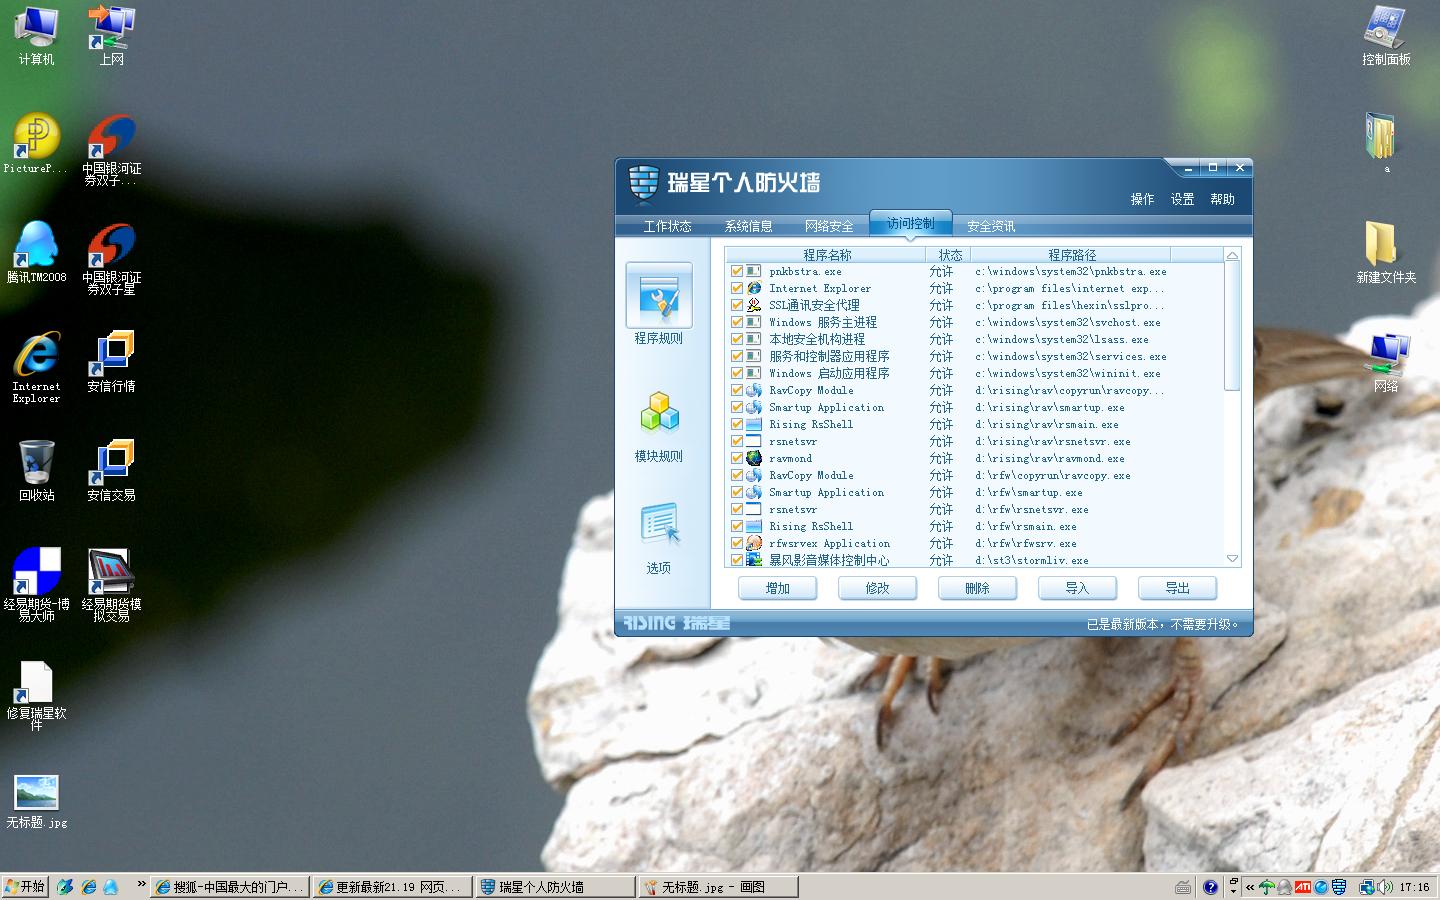Click the 导入 (Import) button
The image size is (1440, 900).
click(1078, 588)
